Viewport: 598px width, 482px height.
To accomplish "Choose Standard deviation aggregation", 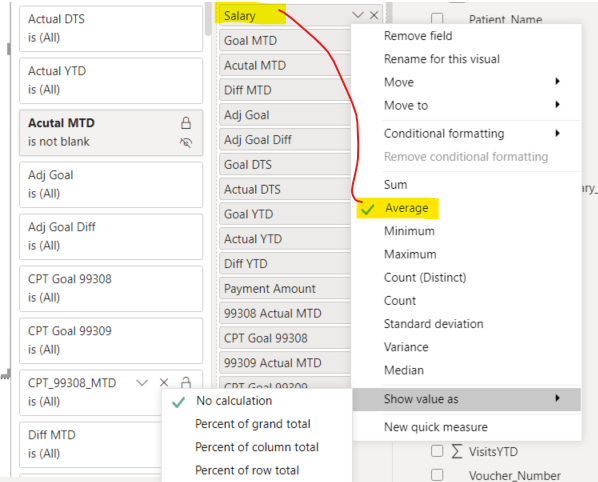I will (x=467, y=324).
